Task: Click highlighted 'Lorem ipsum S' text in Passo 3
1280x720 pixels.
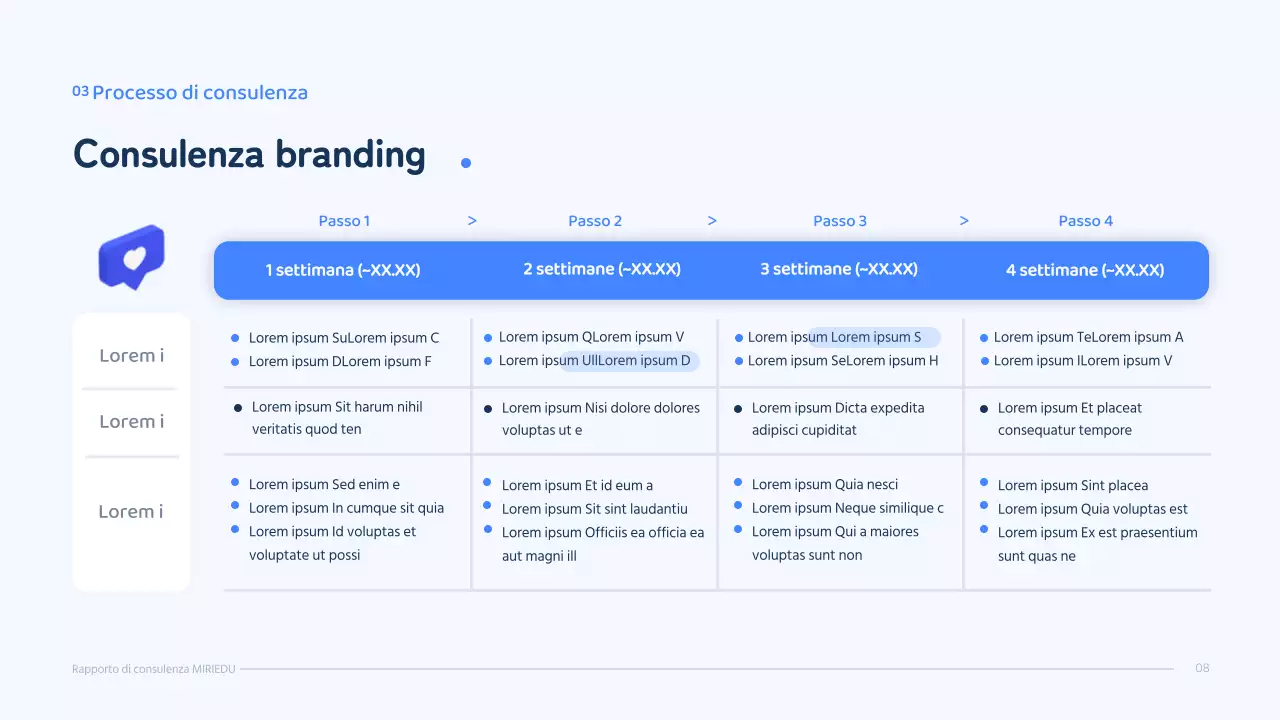Action: pyautogui.click(x=875, y=337)
